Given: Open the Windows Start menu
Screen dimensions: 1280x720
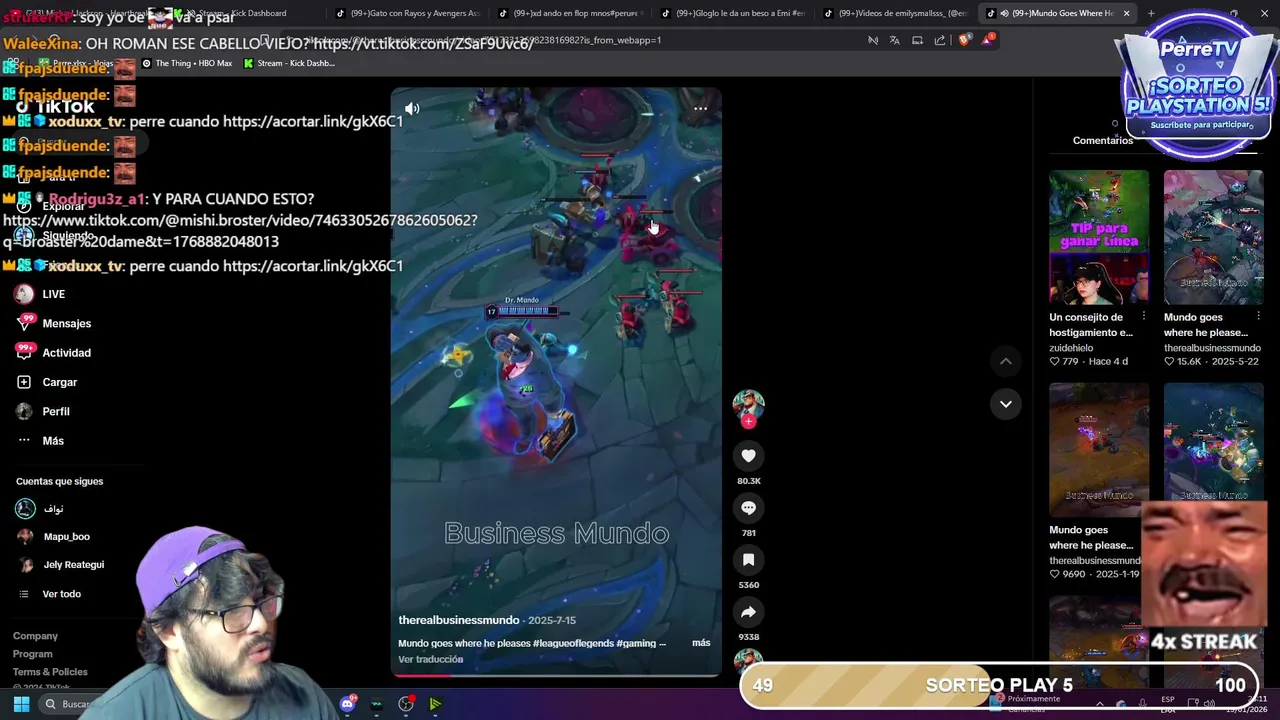Looking at the screenshot, I should click(21, 704).
